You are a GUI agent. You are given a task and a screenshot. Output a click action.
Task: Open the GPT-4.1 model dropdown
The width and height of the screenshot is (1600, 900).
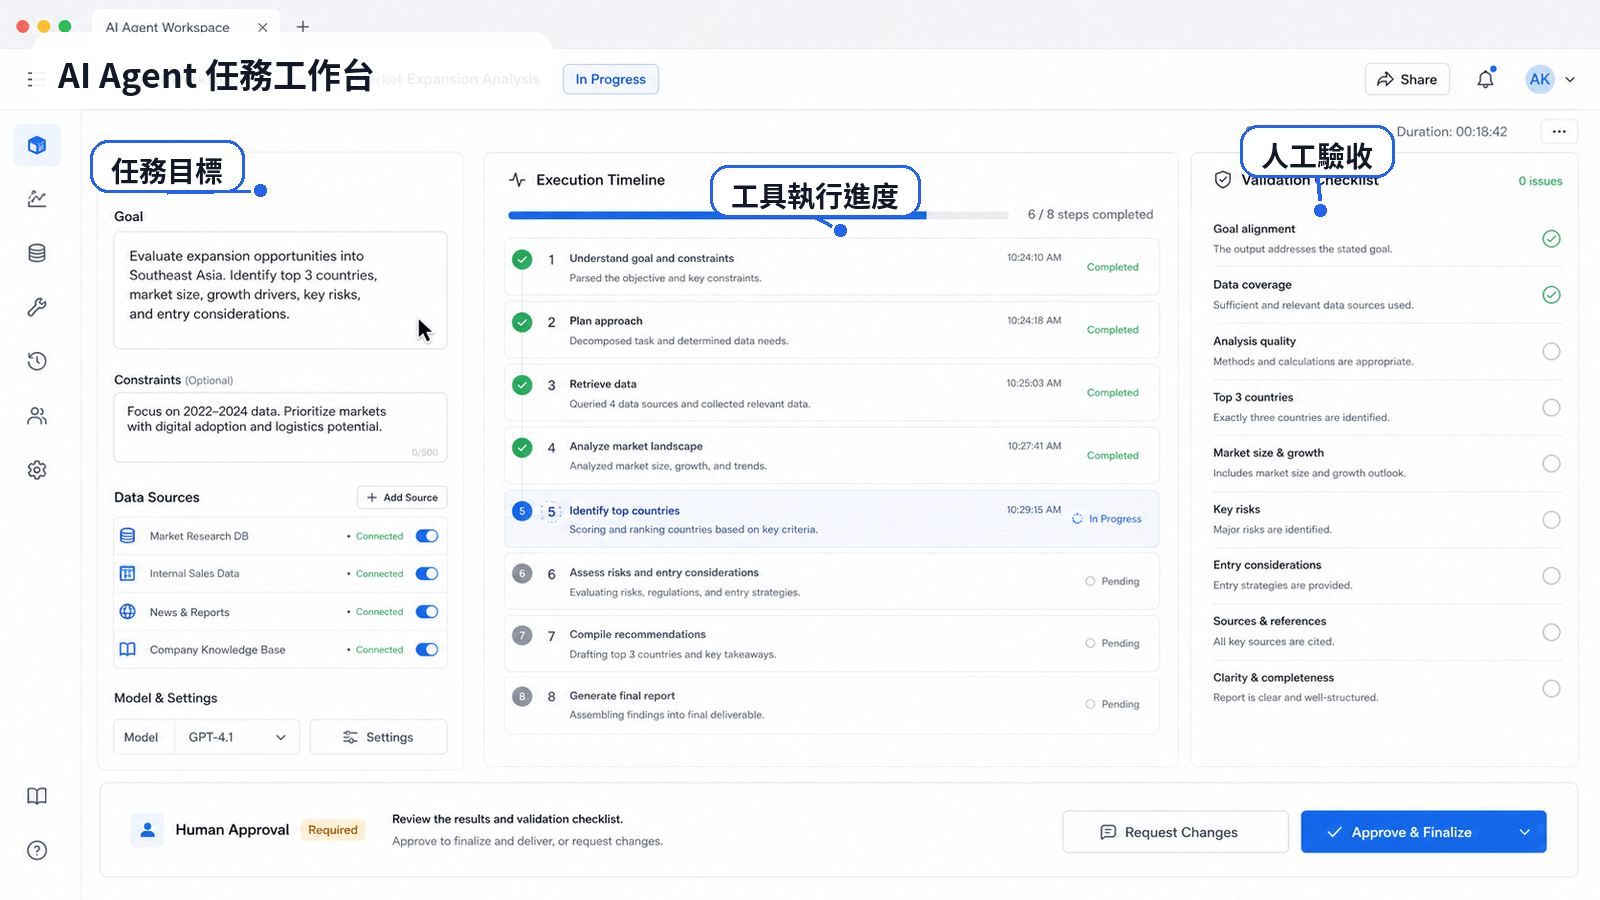[237, 737]
